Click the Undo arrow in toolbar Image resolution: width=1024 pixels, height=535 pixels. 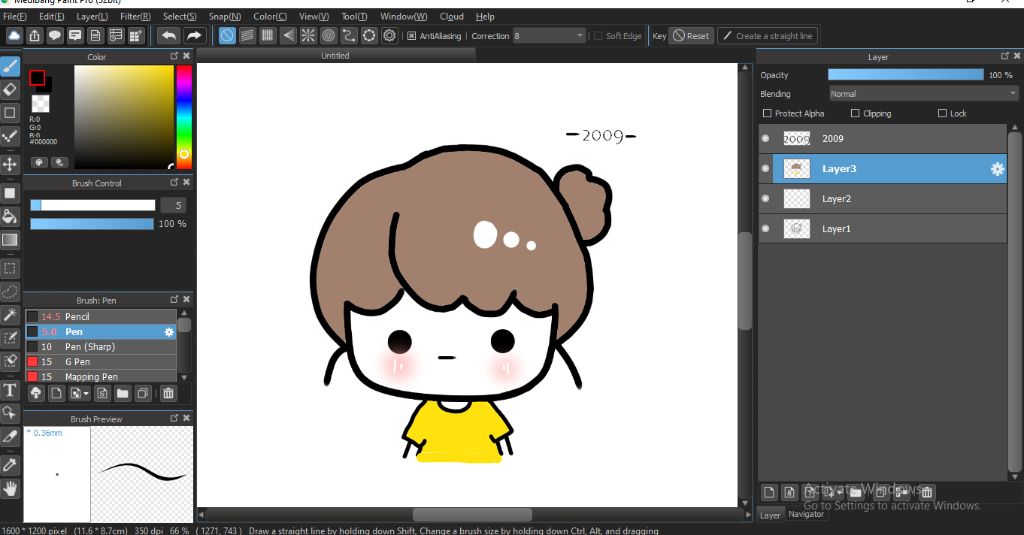pos(169,36)
